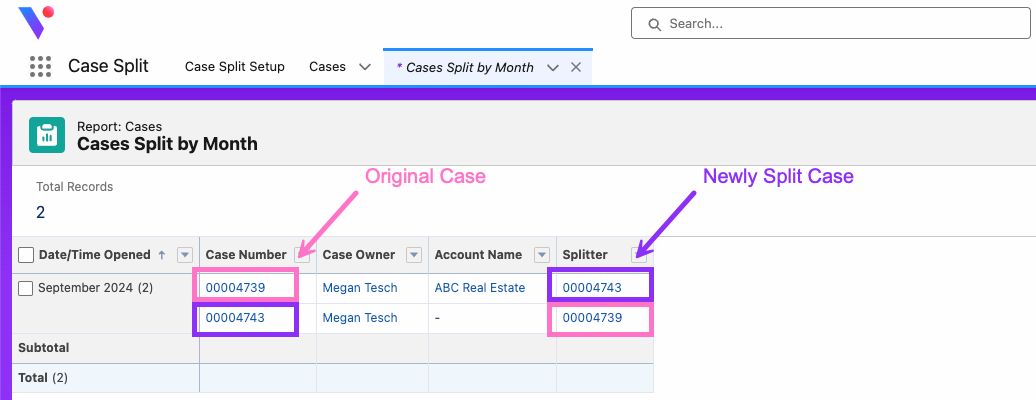The width and height of the screenshot is (1036, 400).
Task: Click the Case Owner column header
Action: [359, 255]
